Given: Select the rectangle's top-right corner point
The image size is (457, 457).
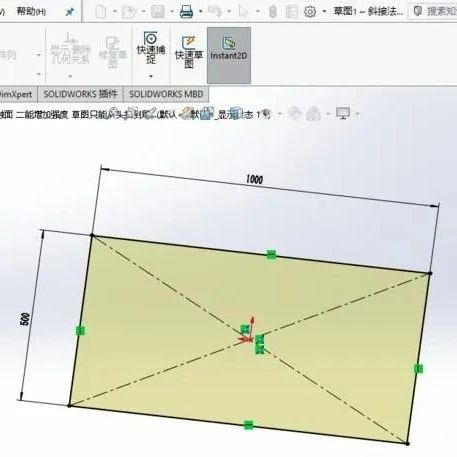Looking at the screenshot, I should pyautogui.click(x=430, y=273).
